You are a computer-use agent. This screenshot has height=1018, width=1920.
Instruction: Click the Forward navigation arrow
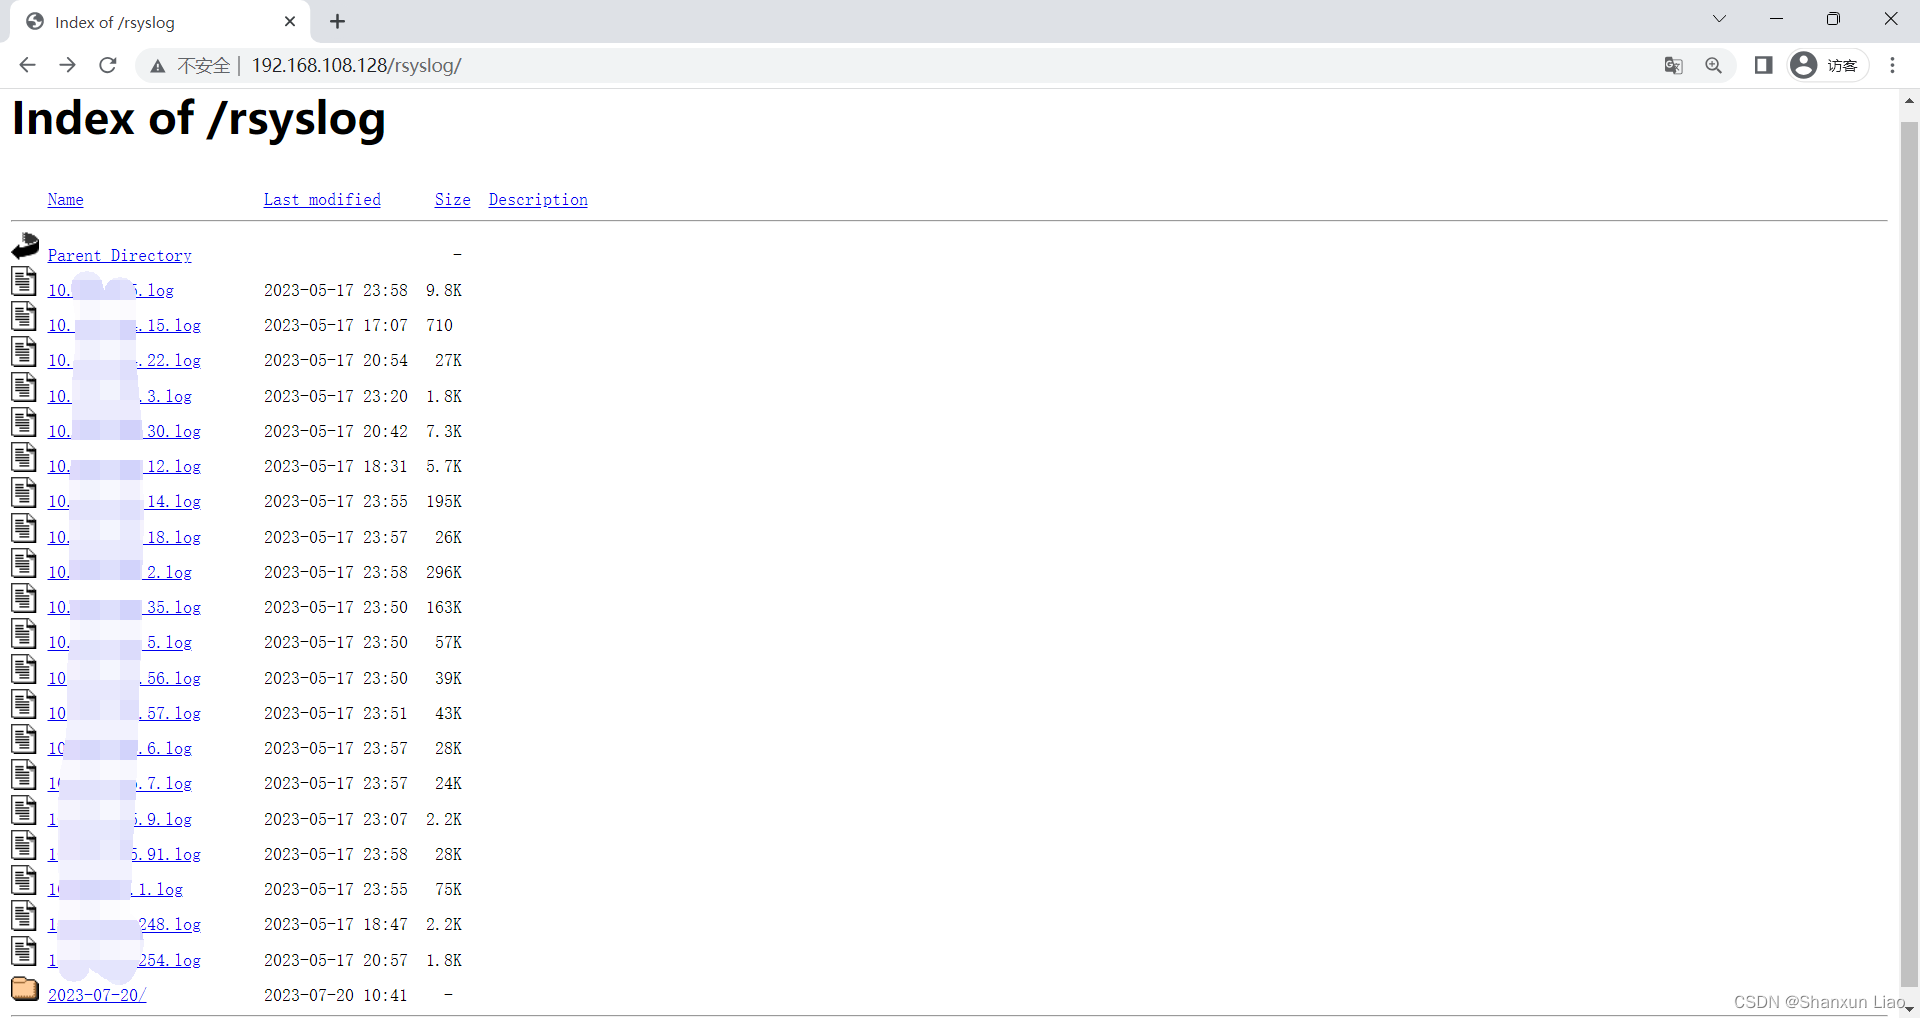point(67,65)
